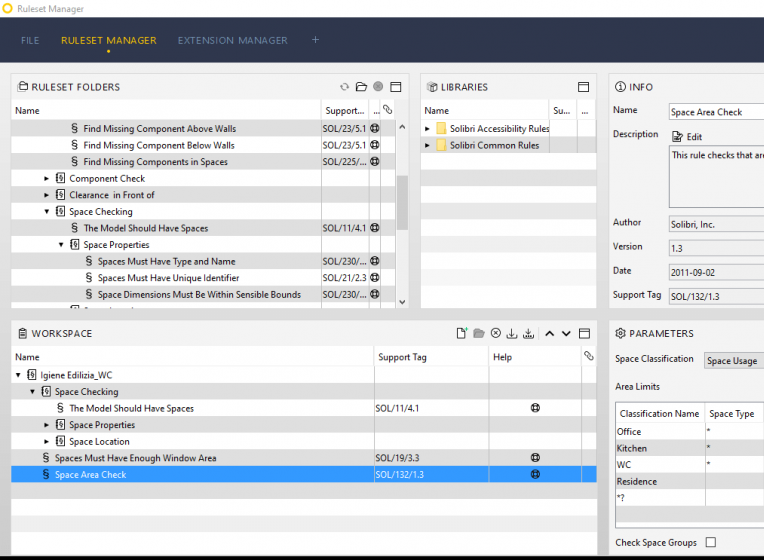This screenshot has height=560, width=764.
Task: Click the refresh icon in Ruleset Folders
Action: [344, 87]
